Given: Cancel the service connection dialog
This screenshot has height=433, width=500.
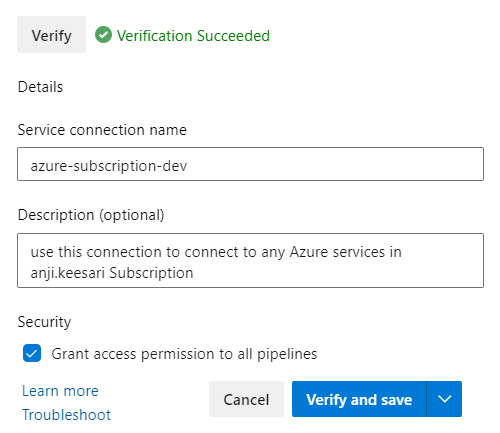Looking at the screenshot, I should (x=246, y=399).
